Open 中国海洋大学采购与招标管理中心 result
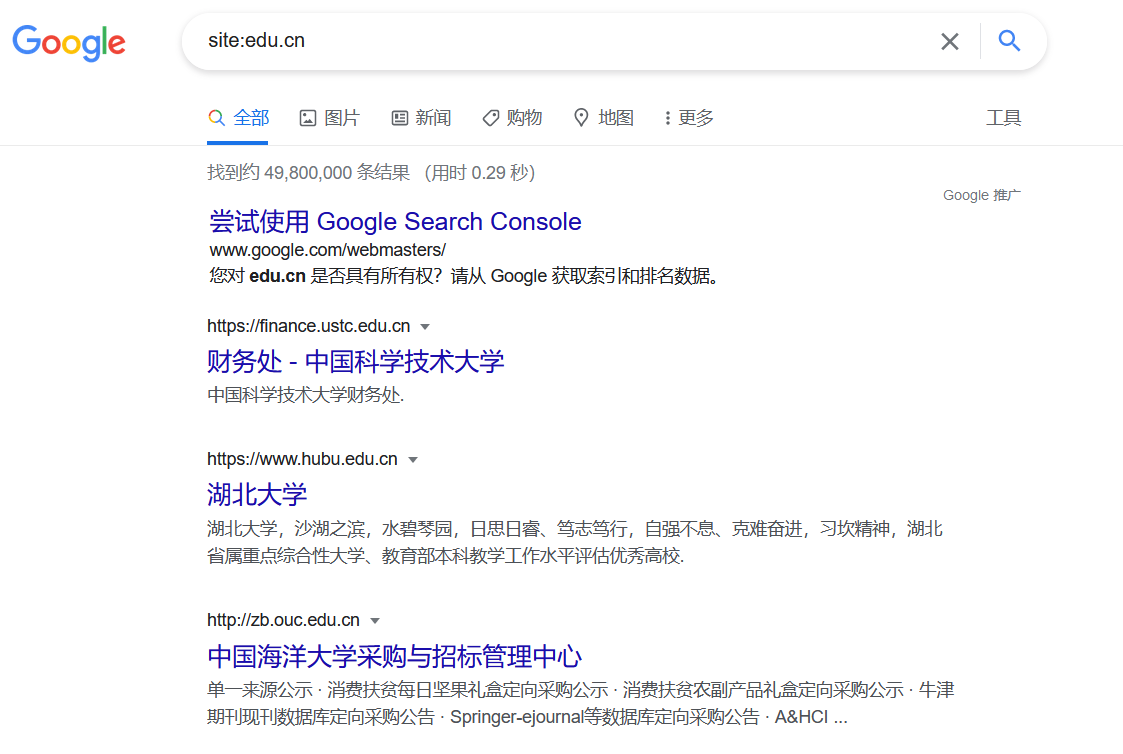Viewport: 1123px width, 754px height. (x=395, y=656)
